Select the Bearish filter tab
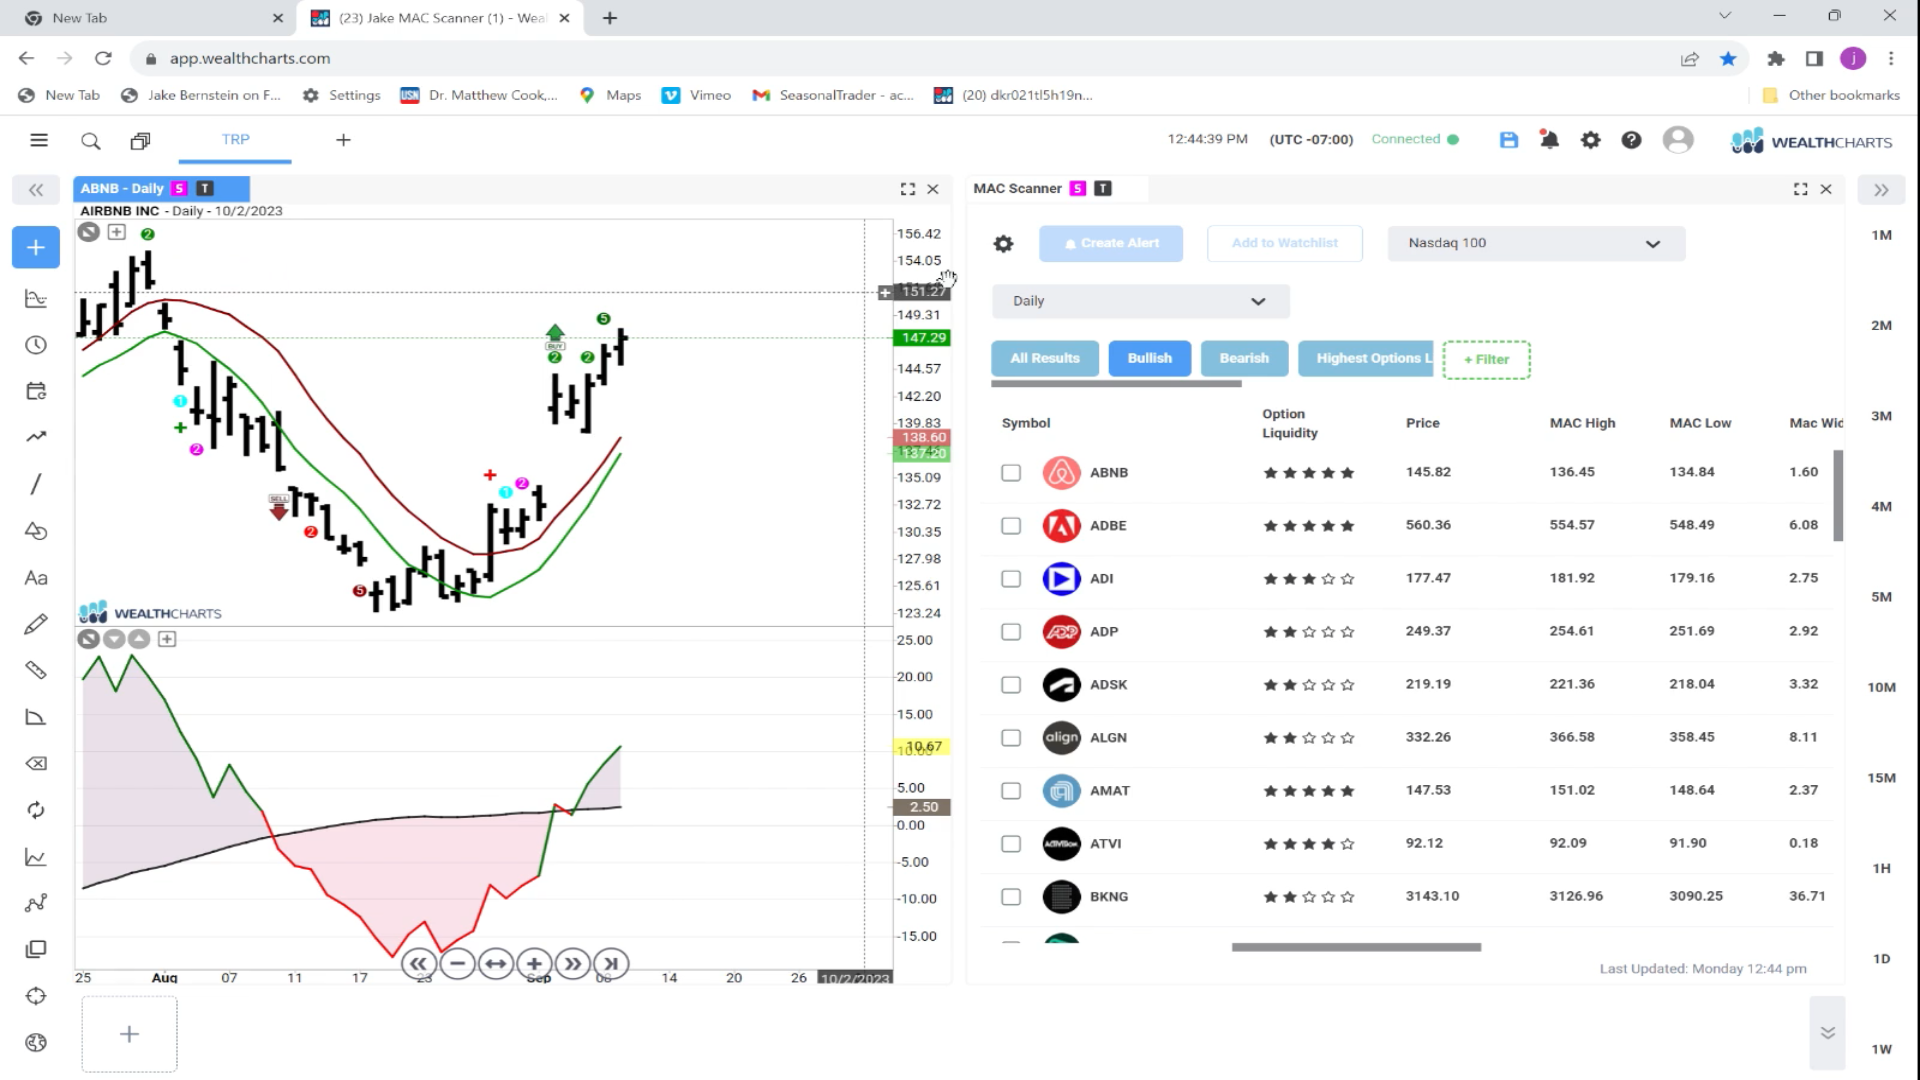1920x1080 pixels. pyautogui.click(x=1244, y=358)
